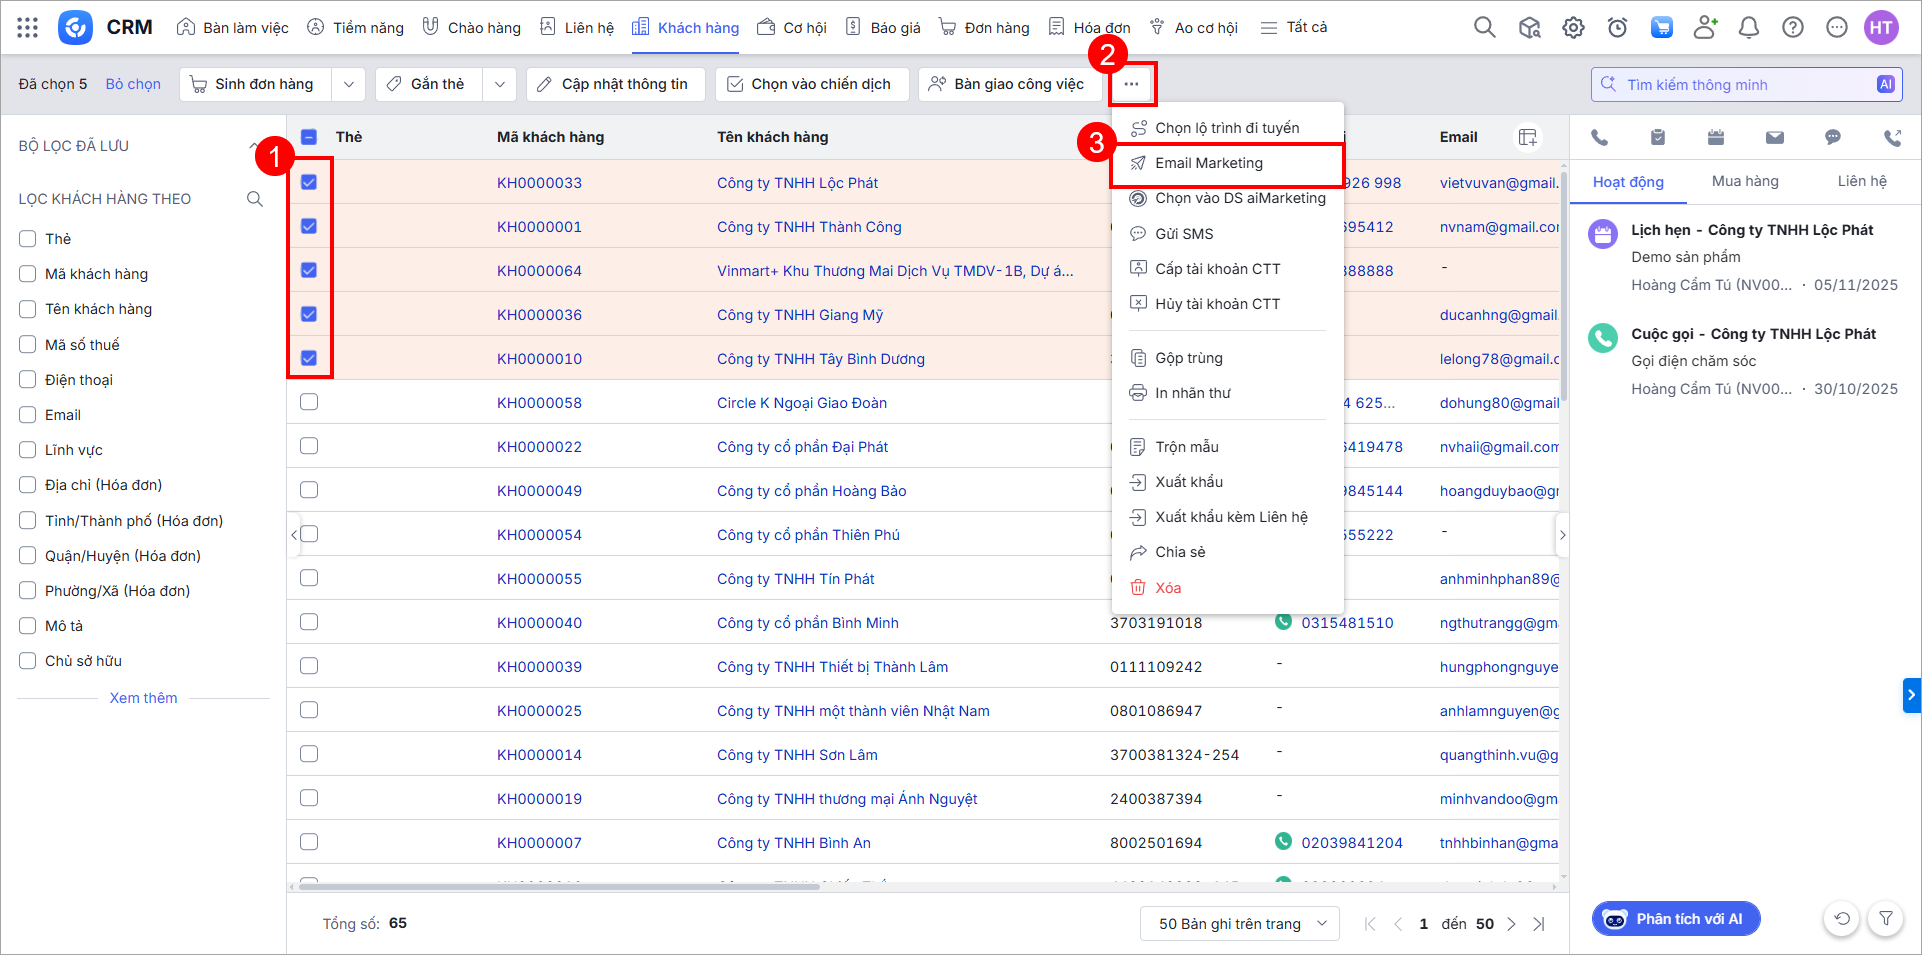The image size is (1922, 955).
Task: Open the settings gear icon
Action: pos(1573,28)
